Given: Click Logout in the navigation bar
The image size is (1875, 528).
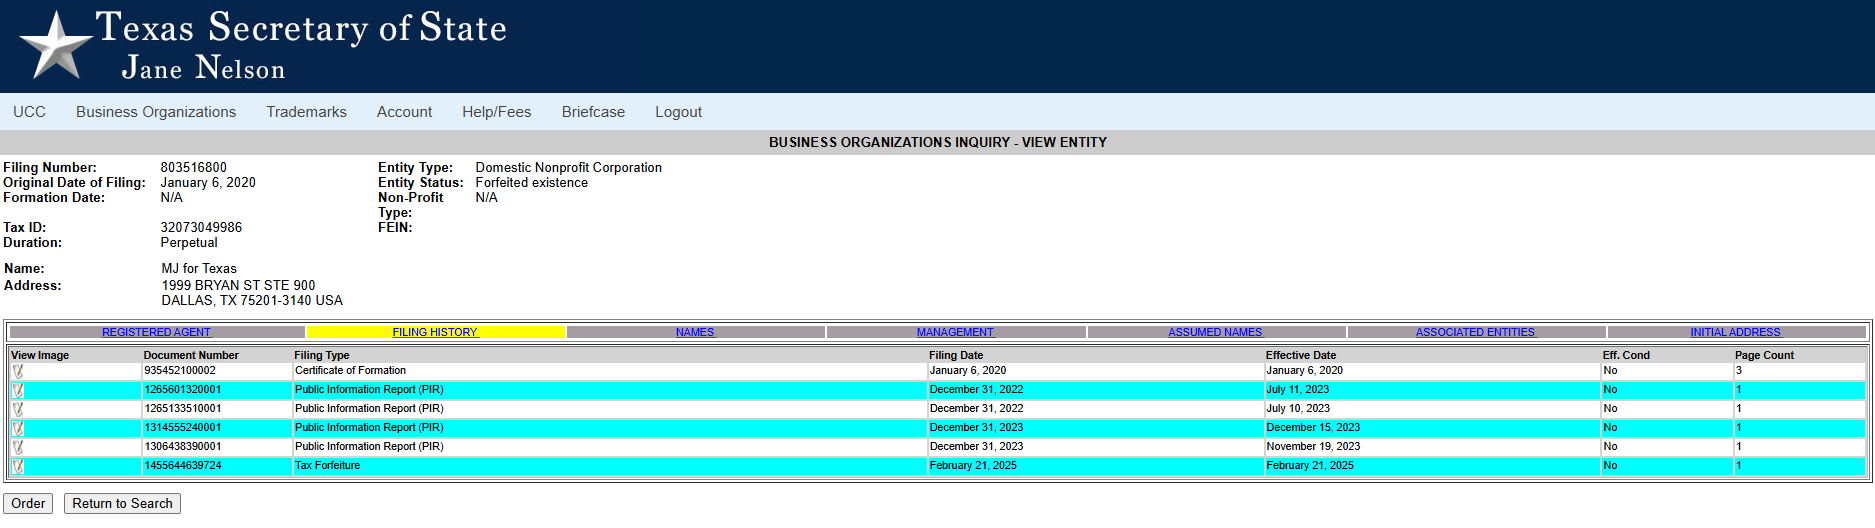Looking at the screenshot, I should 678,112.
